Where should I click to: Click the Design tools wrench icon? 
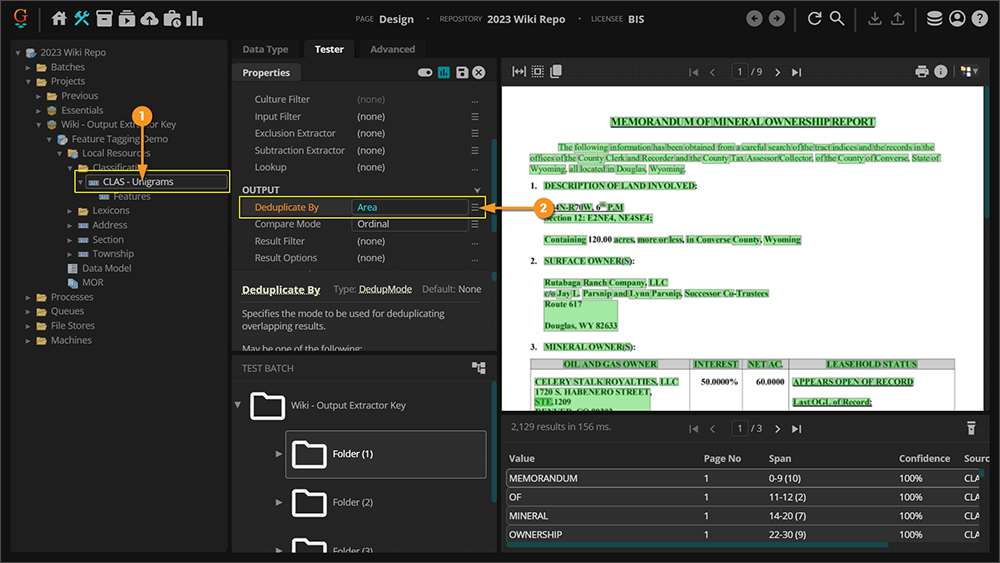coord(82,19)
